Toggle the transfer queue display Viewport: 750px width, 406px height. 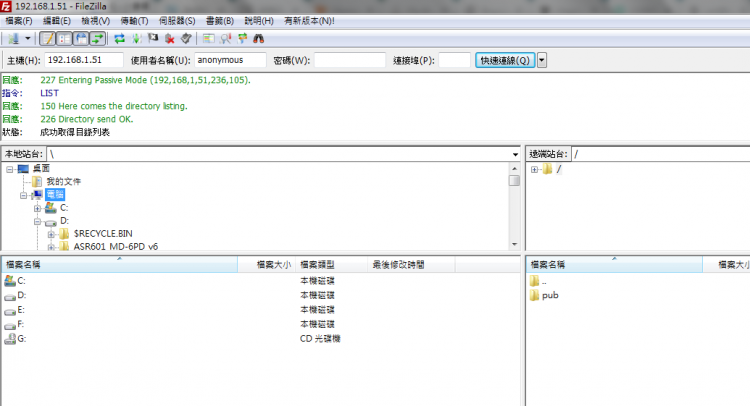pos(97,39)
